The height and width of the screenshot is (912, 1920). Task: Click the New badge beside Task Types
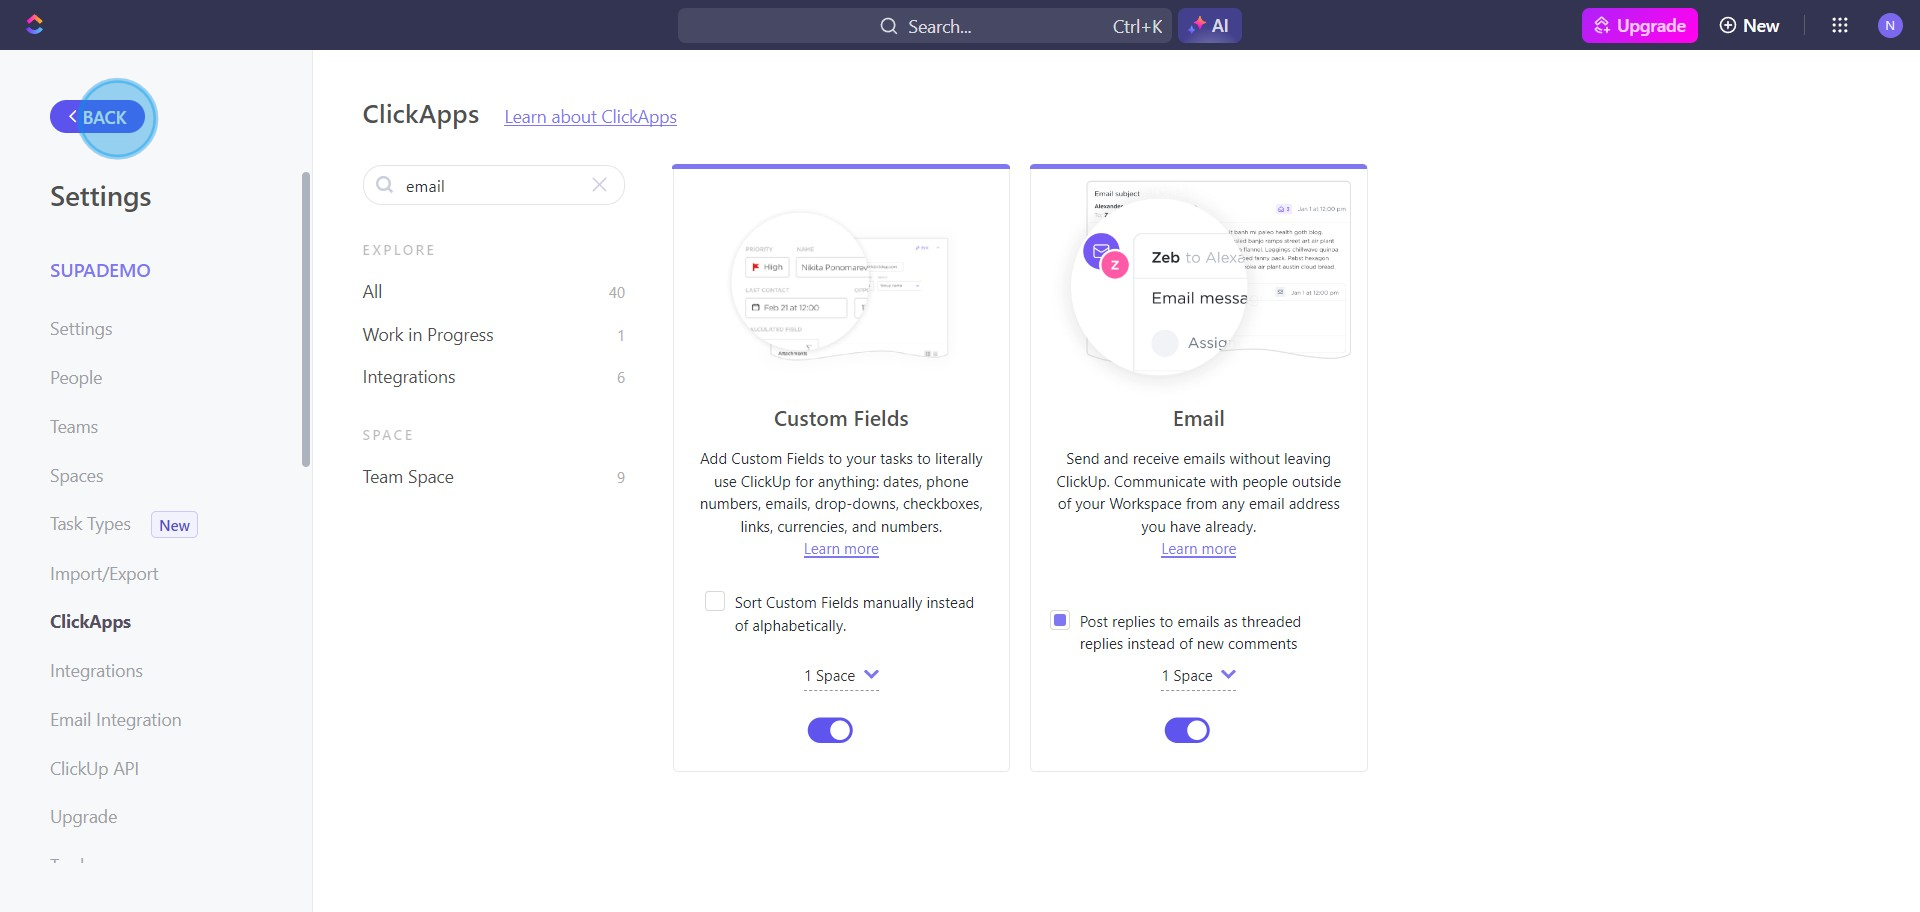click(x=174, y=525)
